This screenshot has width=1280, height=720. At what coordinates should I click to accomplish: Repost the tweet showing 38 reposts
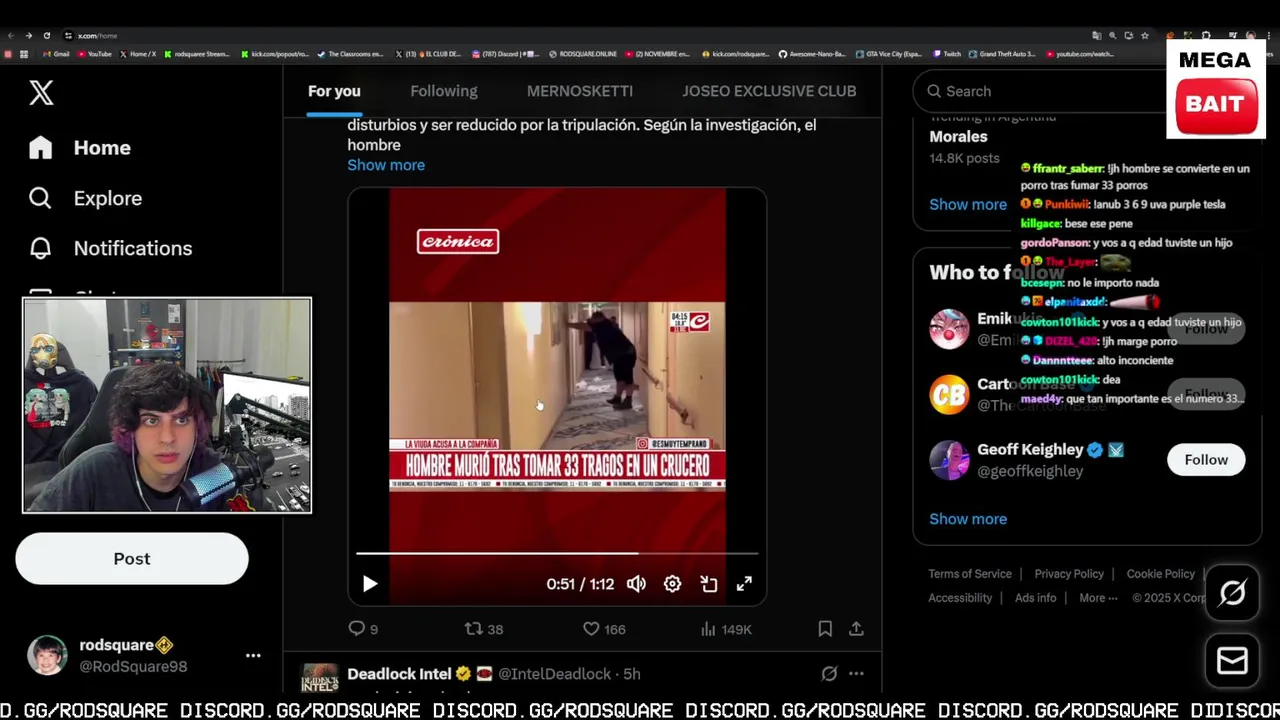484,629
